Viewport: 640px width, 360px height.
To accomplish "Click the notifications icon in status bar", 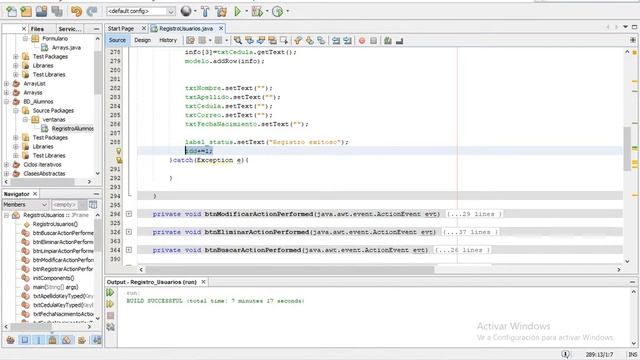I will pos(565,354).
